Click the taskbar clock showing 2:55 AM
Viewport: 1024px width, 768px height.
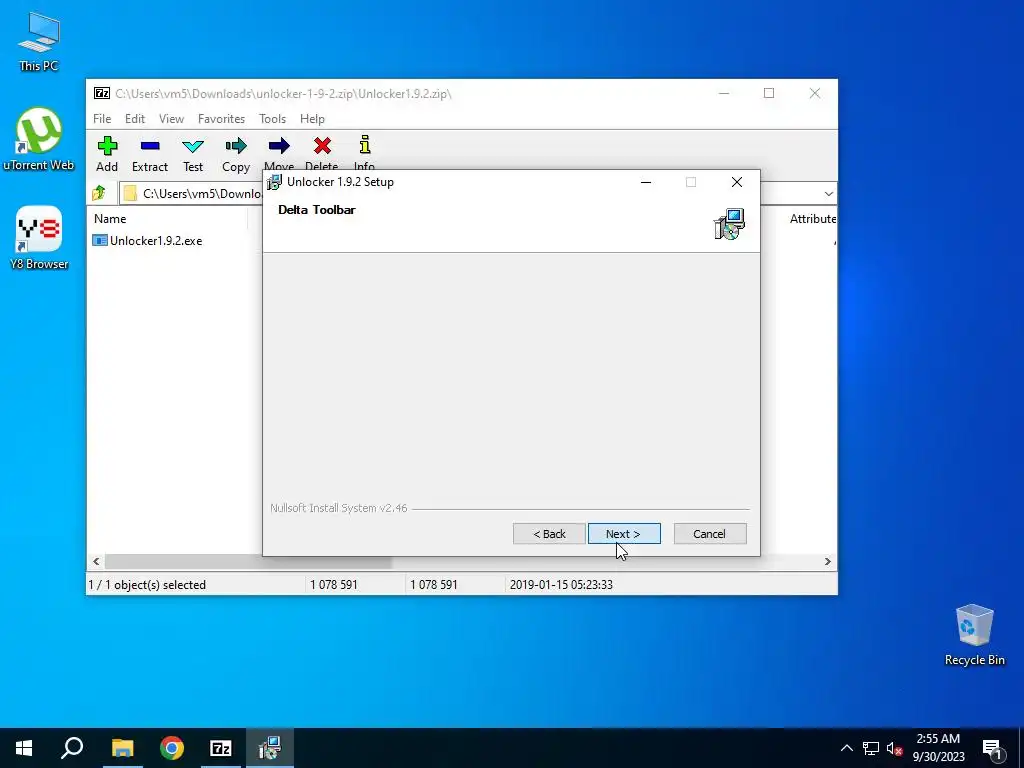click(938, 748)
